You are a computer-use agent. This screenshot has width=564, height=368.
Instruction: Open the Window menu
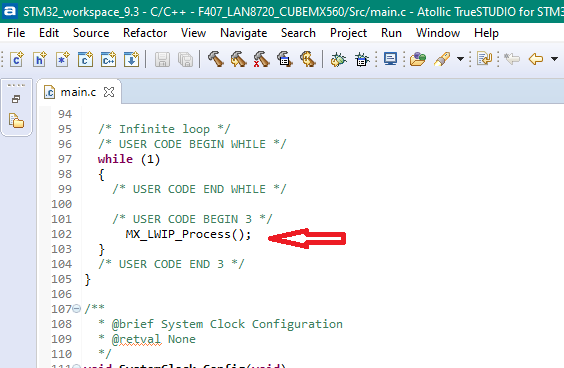(x=438, y=33)
